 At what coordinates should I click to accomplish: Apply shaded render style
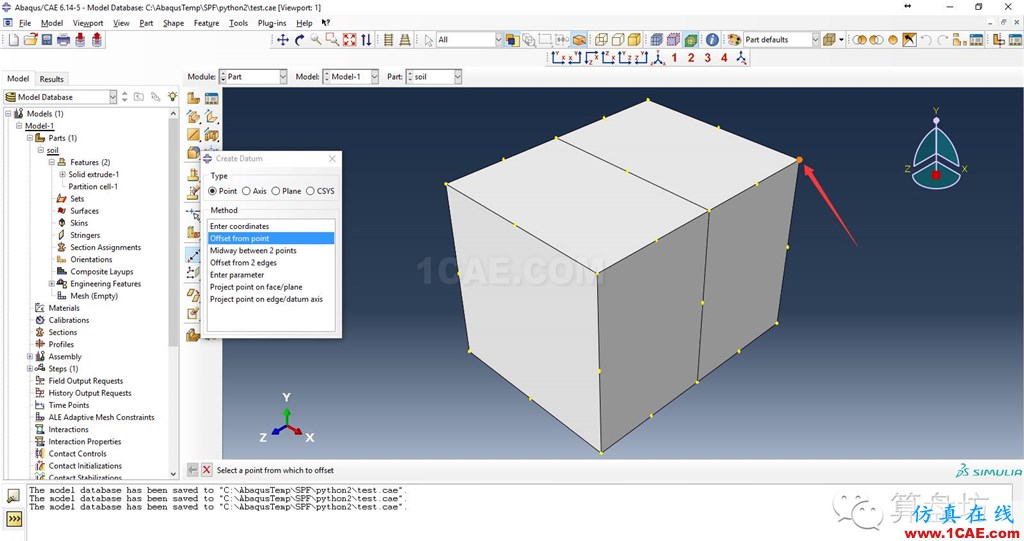[634, 41]
